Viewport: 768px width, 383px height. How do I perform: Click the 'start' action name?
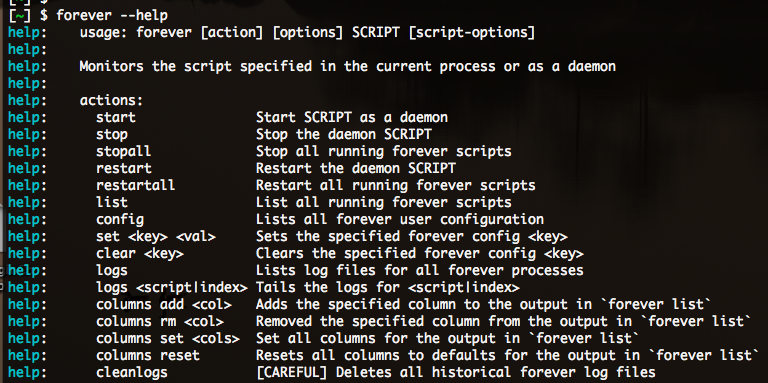[x=116, y=118]
